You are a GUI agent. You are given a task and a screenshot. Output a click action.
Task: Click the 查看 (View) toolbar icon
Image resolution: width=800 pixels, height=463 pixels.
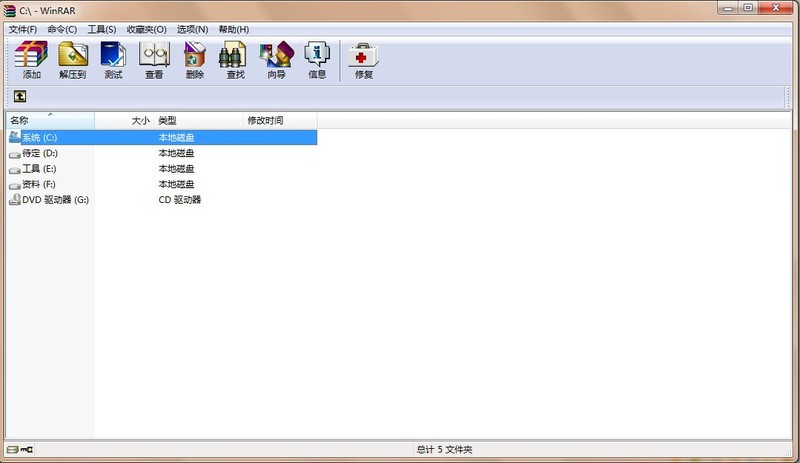click(154, 55)
